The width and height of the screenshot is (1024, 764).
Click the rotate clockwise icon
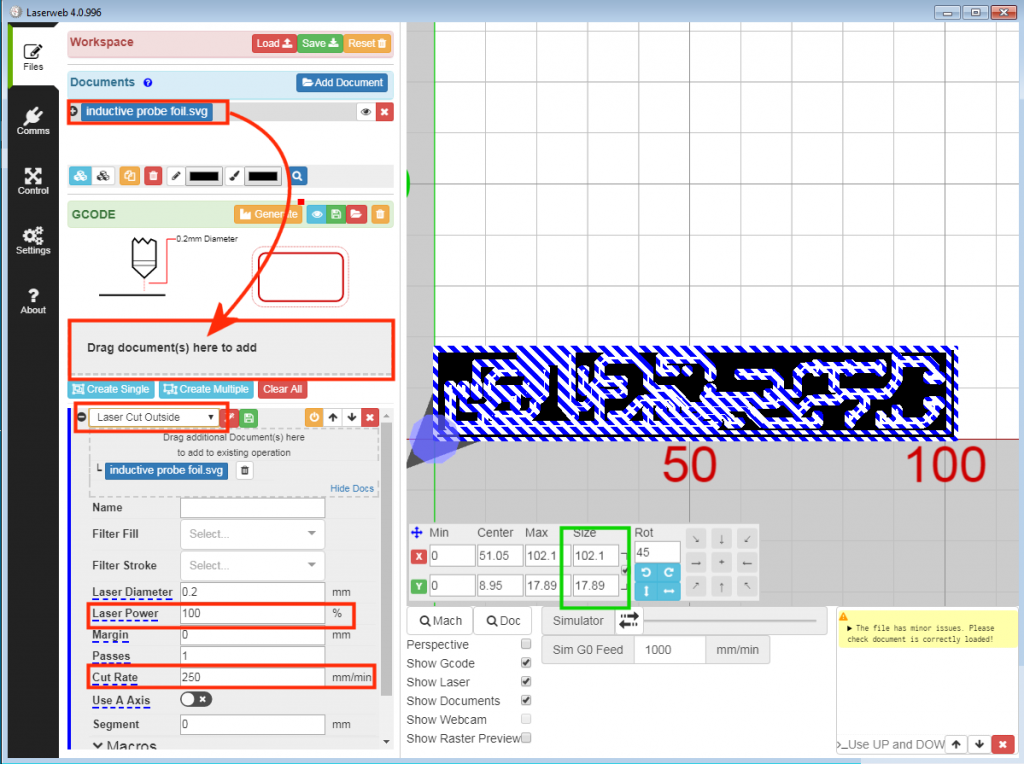click(669, 571)
